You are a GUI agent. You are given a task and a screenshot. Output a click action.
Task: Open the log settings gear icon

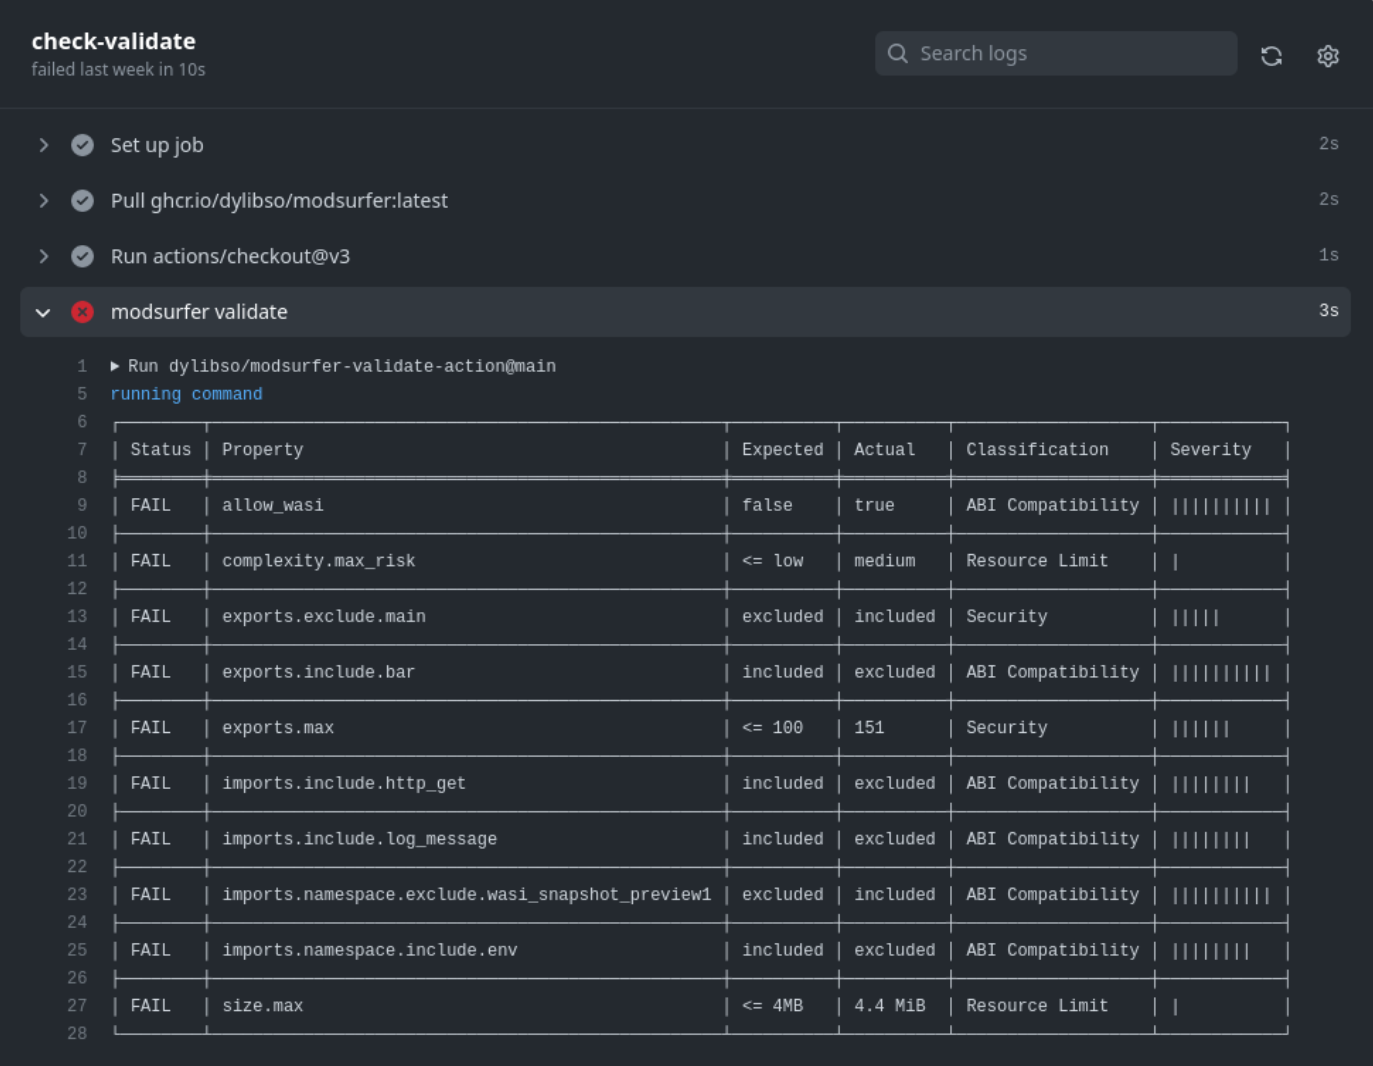(1327, 56)
